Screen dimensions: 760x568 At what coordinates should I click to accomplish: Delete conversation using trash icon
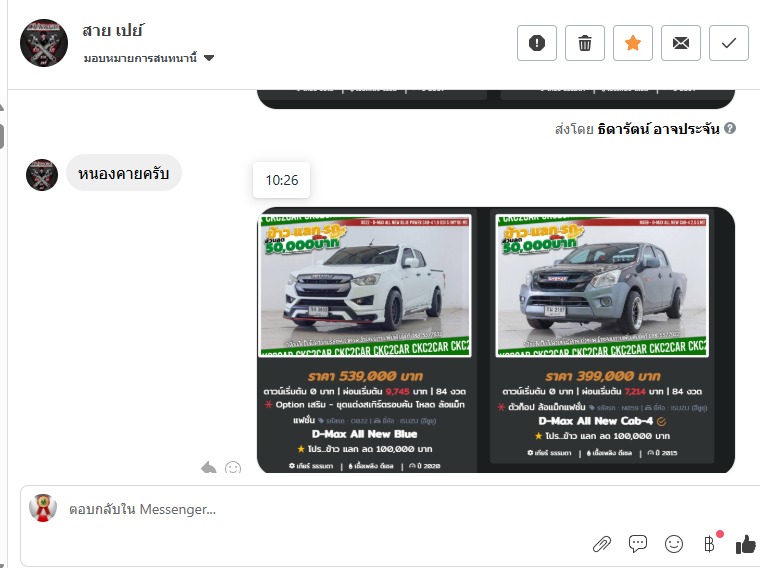pyautogui.click(x=585, y=43)
